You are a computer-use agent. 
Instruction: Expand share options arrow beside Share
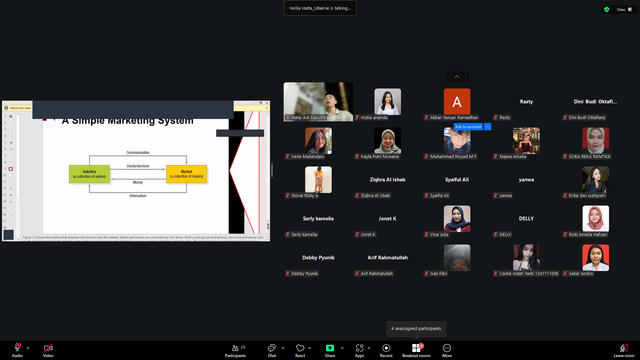click(x=342, y=348)
